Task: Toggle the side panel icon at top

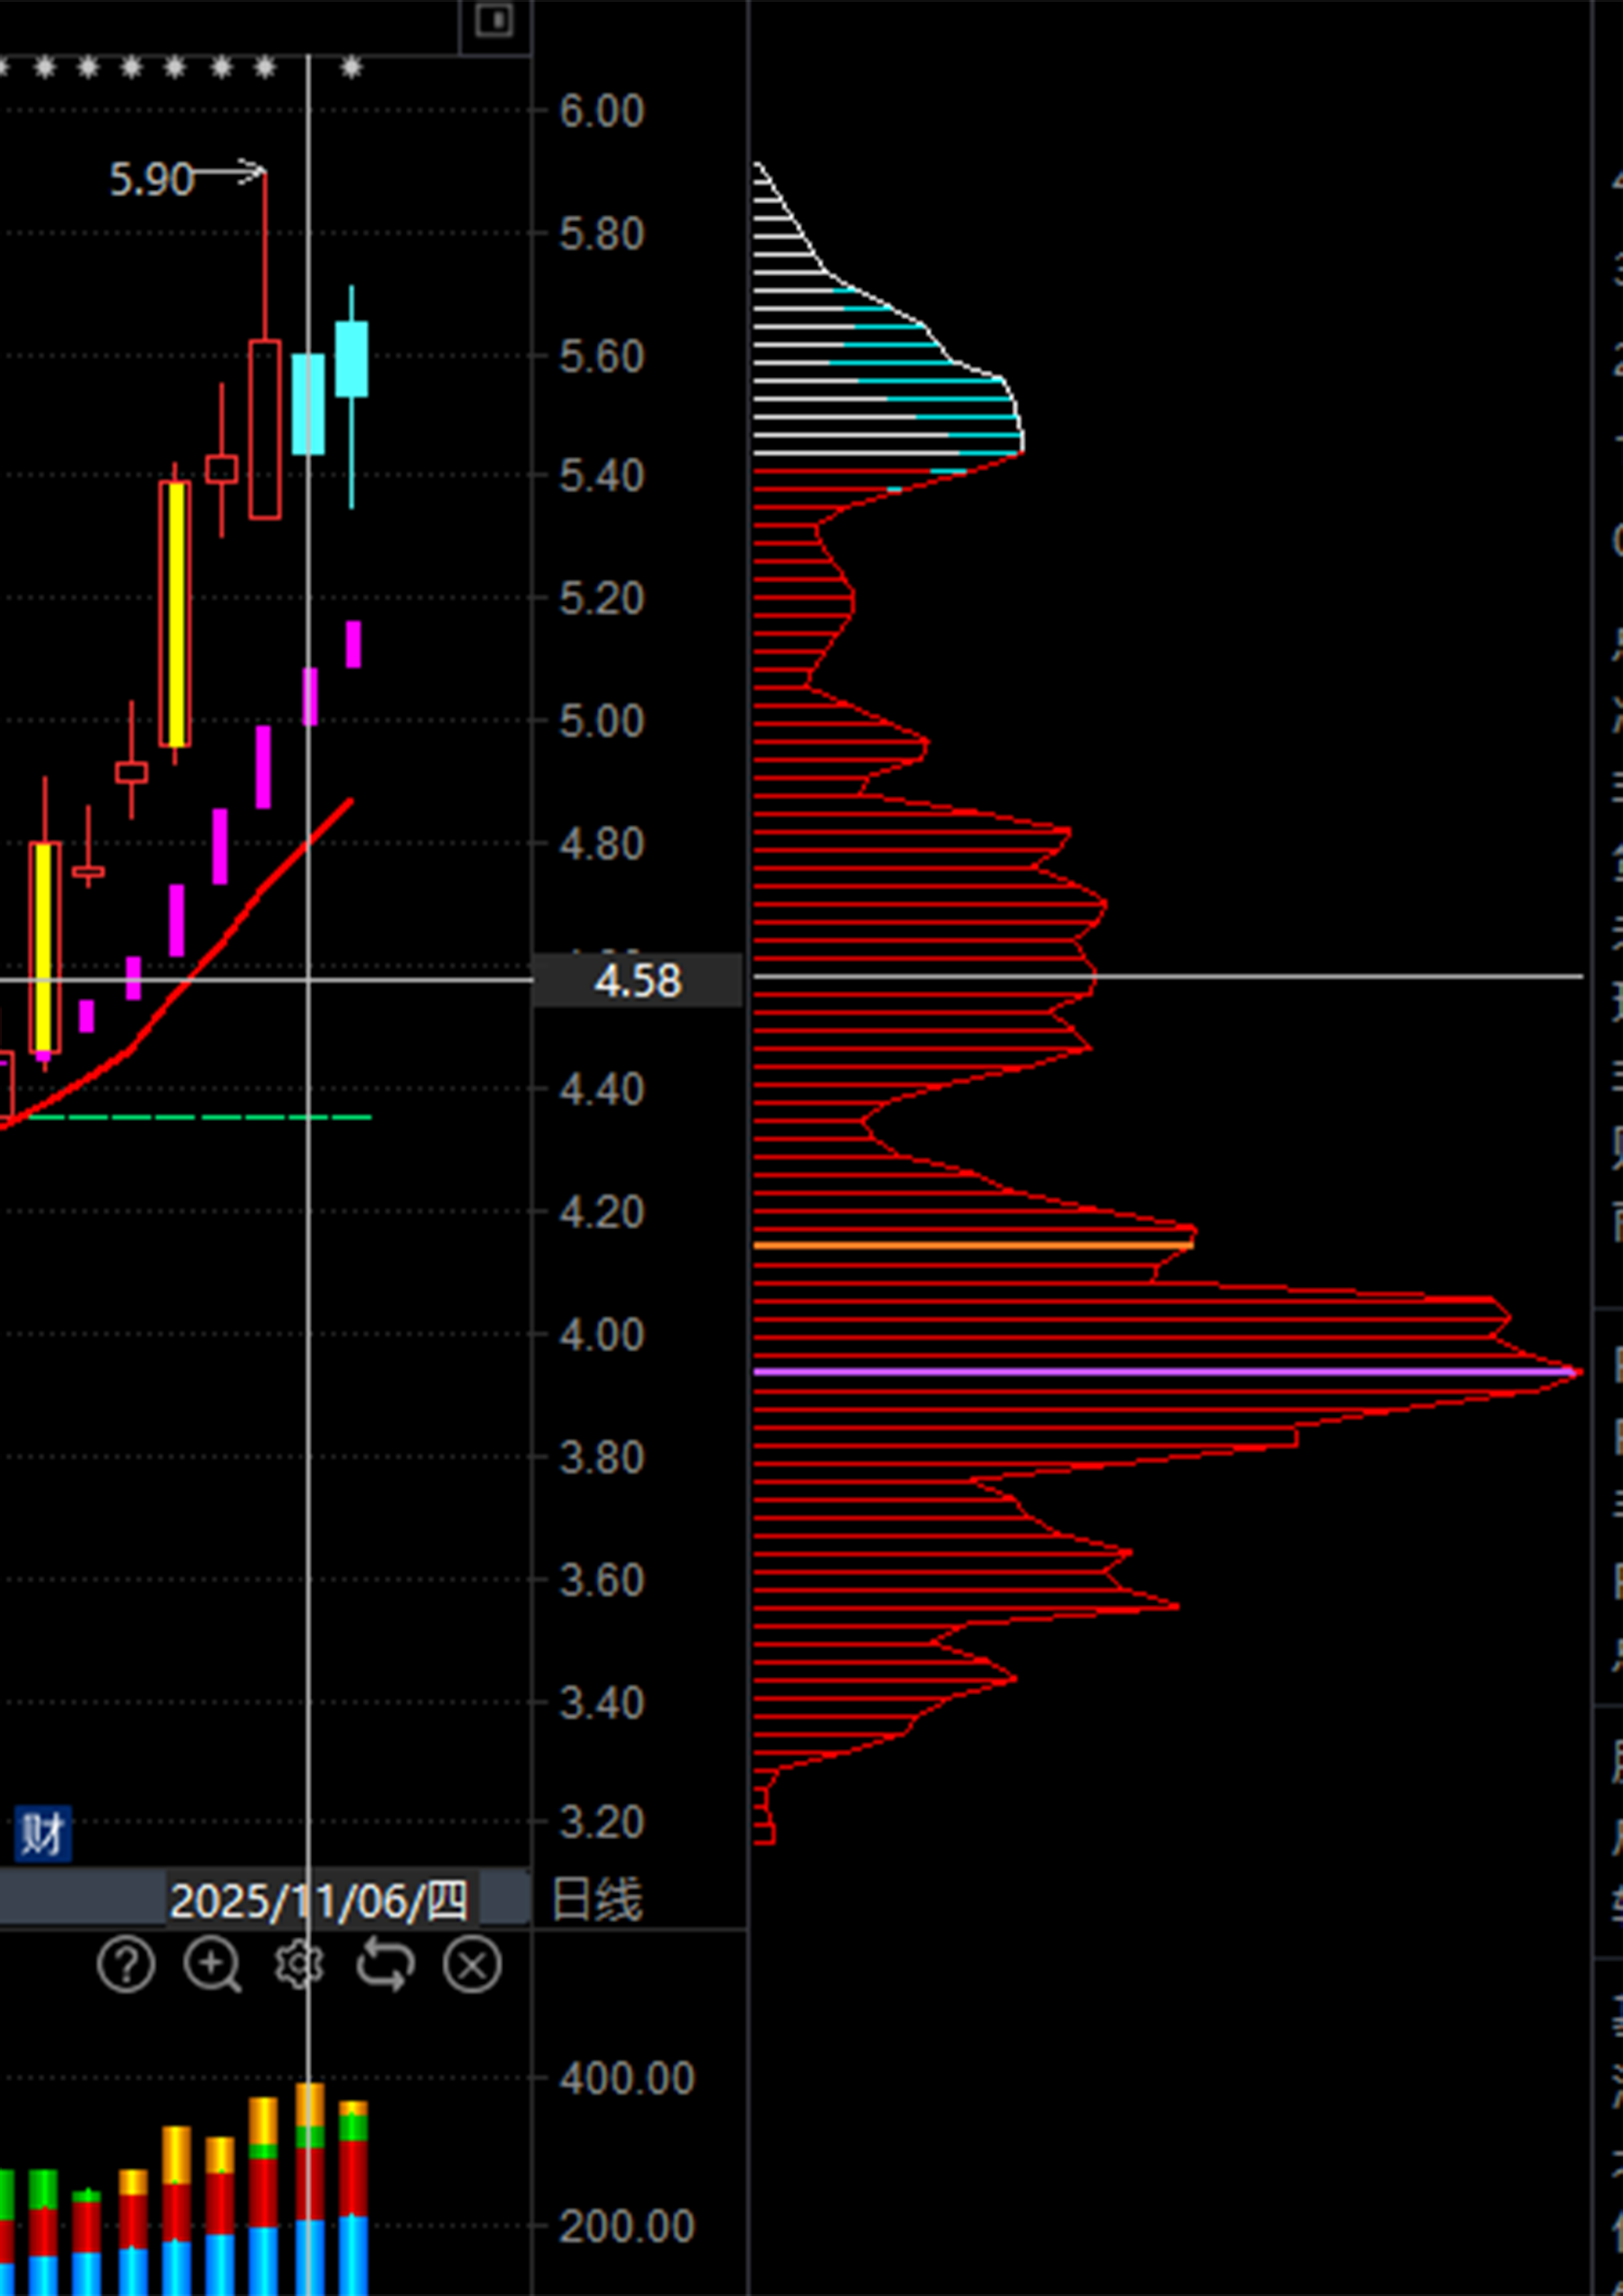Action: [x=495, y=20]
